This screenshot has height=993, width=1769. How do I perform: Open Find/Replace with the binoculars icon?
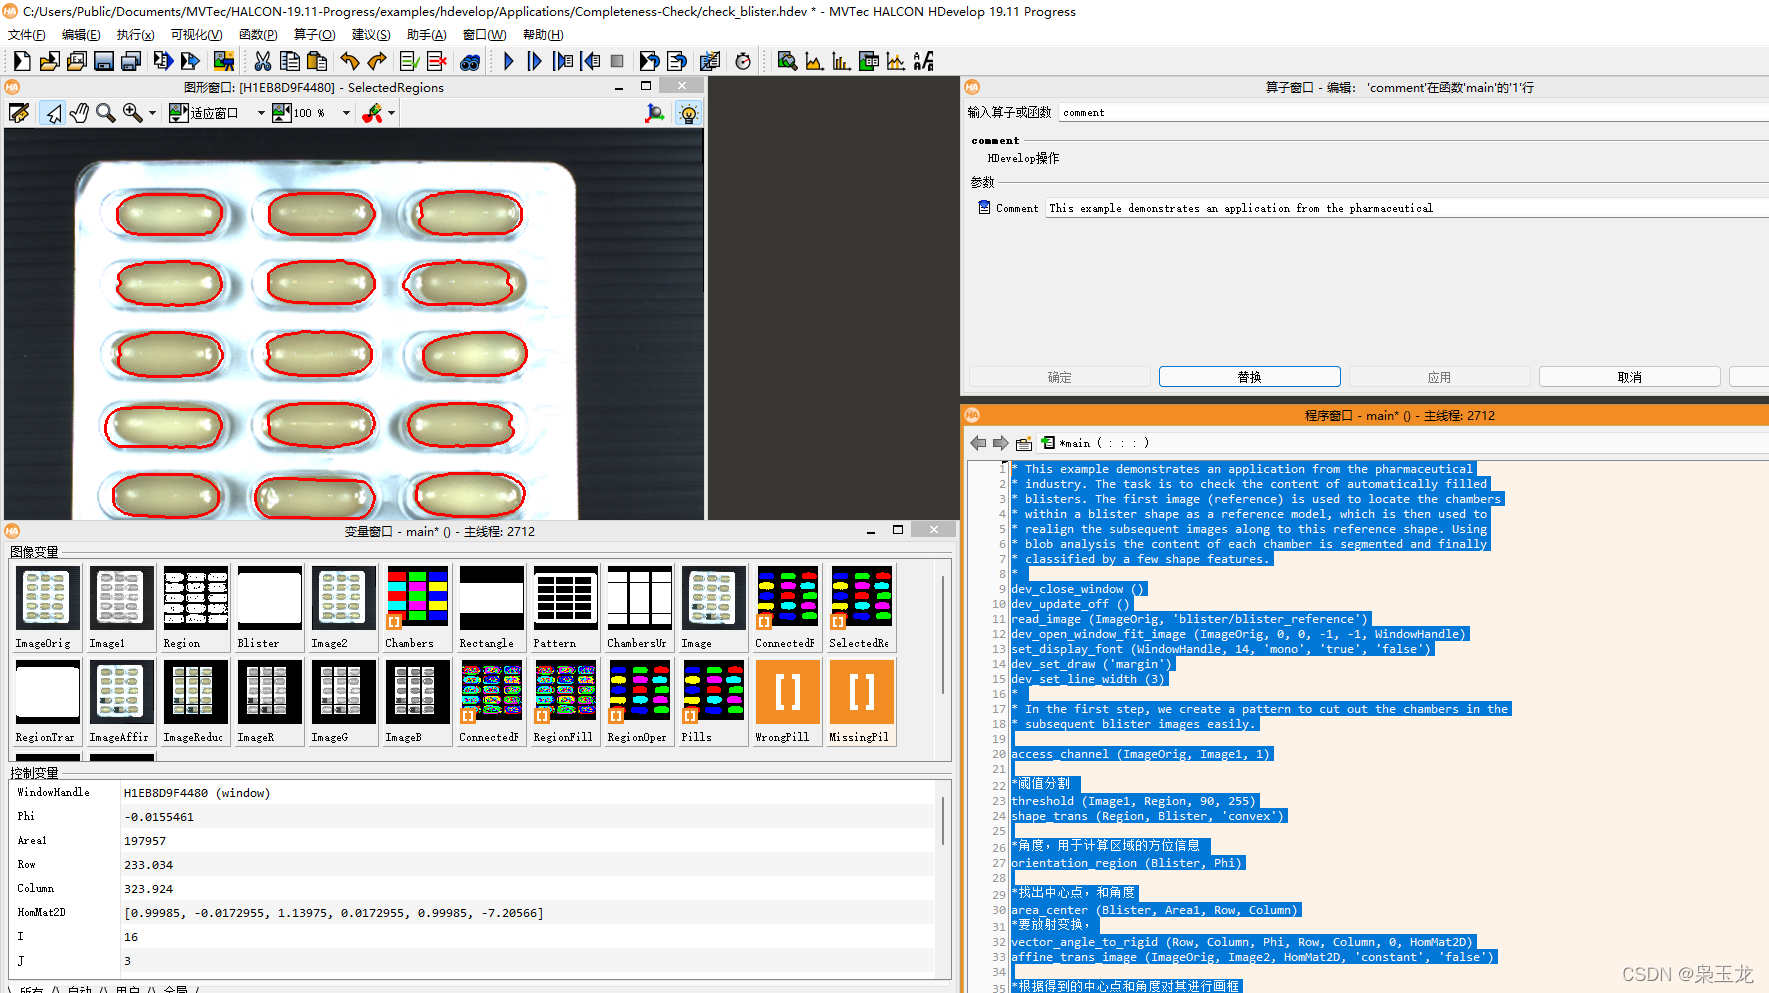(x=470, y=61)
